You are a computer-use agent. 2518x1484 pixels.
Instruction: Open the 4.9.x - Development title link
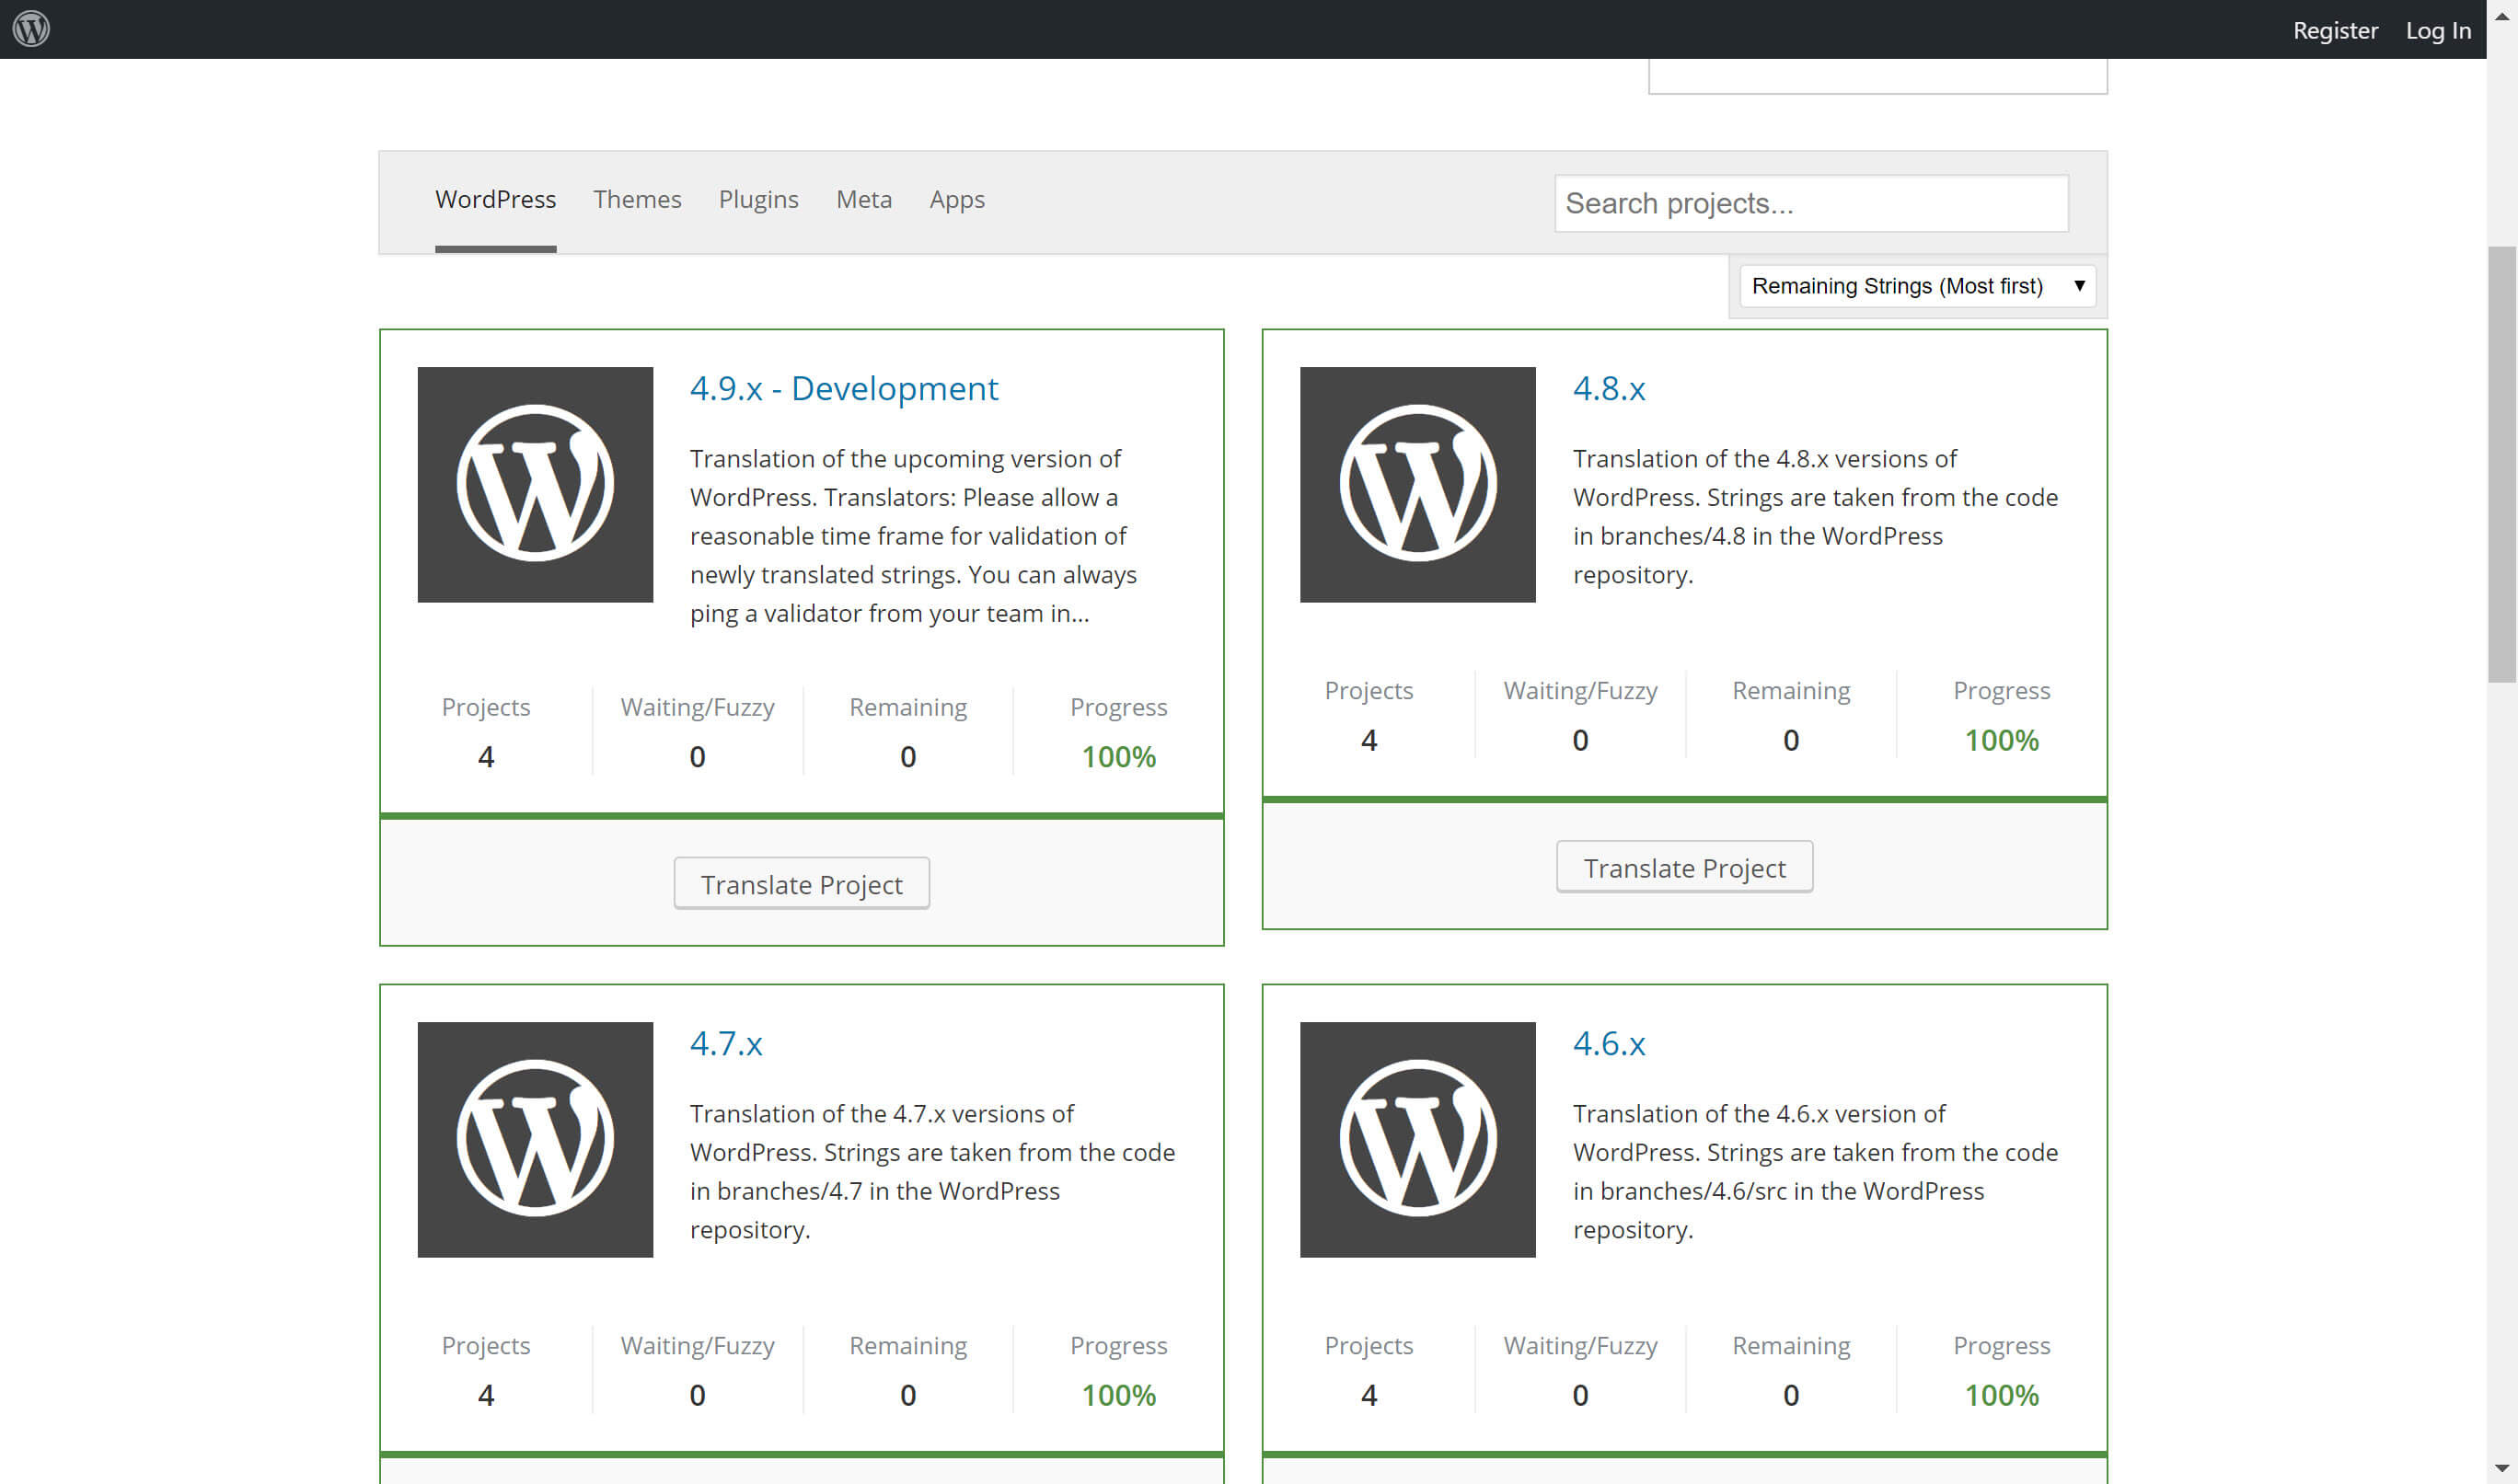pos(844,388)
